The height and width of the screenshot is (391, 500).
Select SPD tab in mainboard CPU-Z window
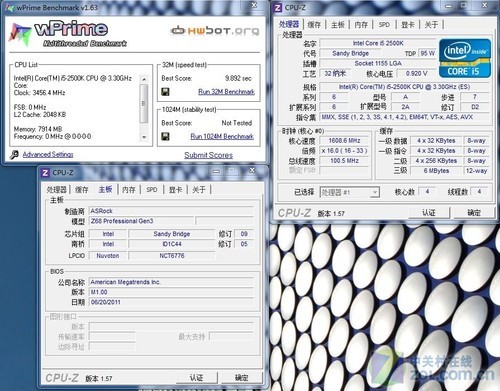(x=152, y=190)
